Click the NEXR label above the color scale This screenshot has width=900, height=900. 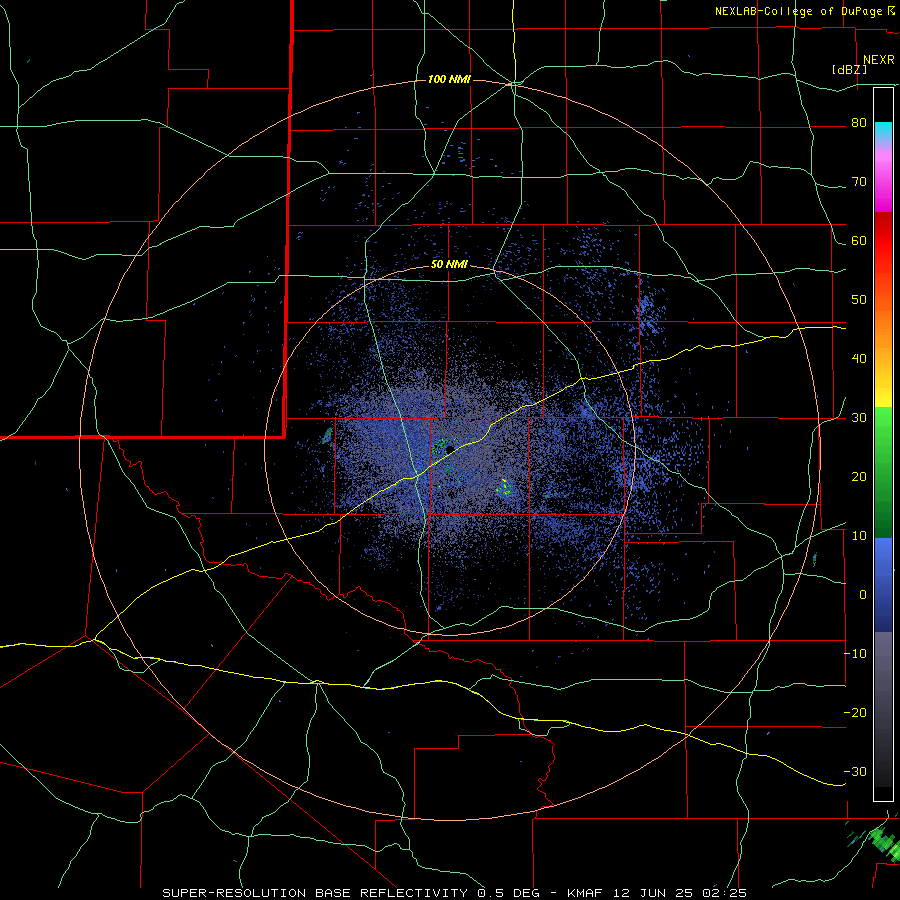click(879, 60)
